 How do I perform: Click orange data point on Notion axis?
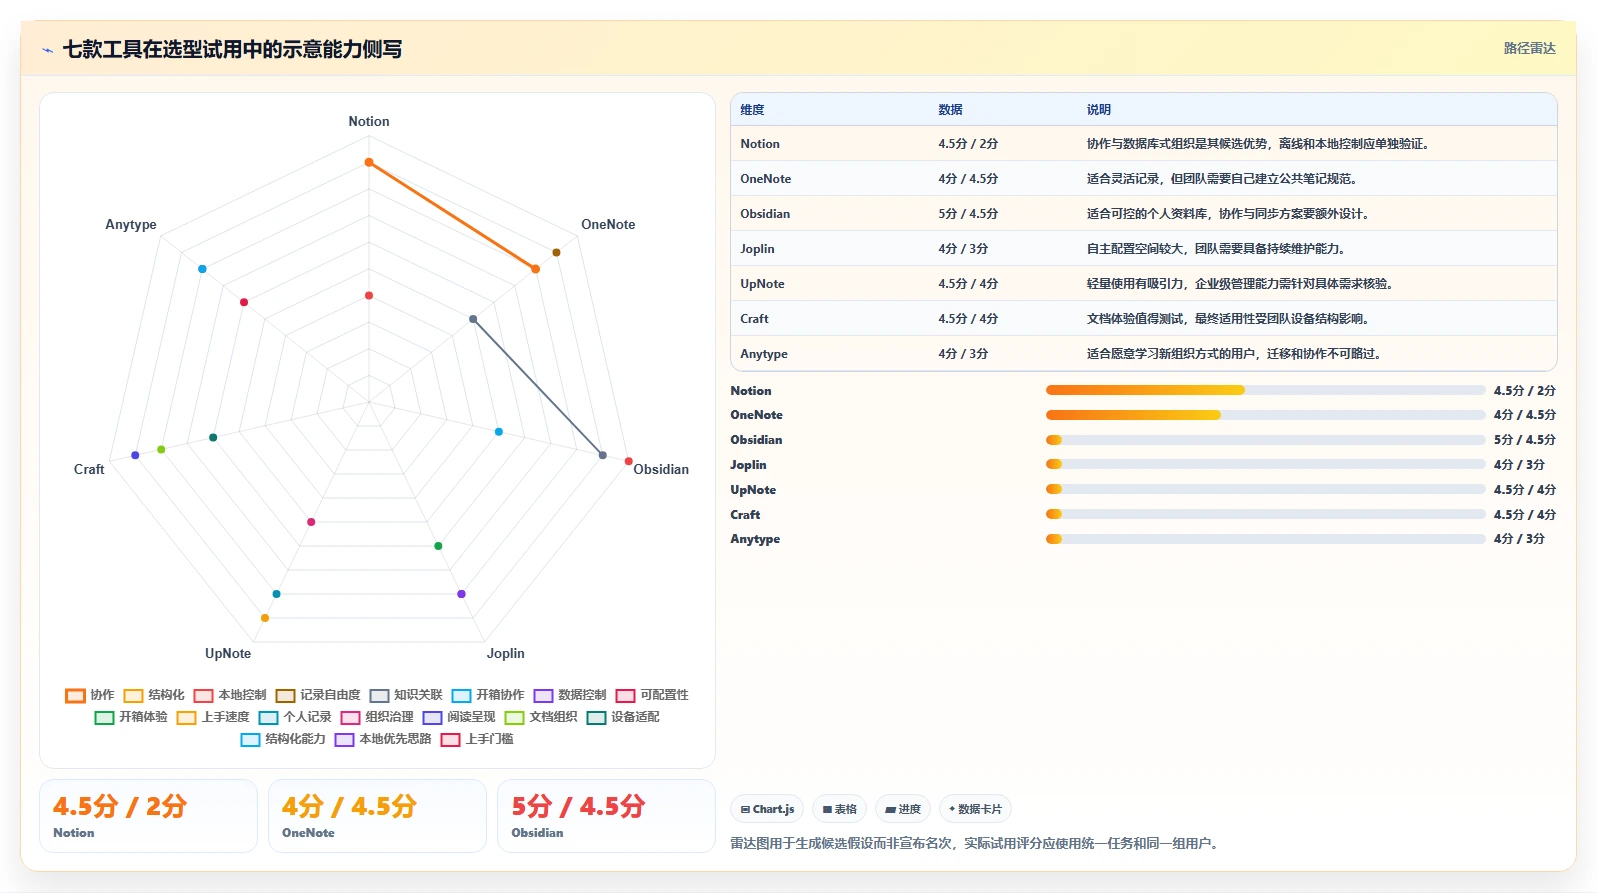[369, 162]
